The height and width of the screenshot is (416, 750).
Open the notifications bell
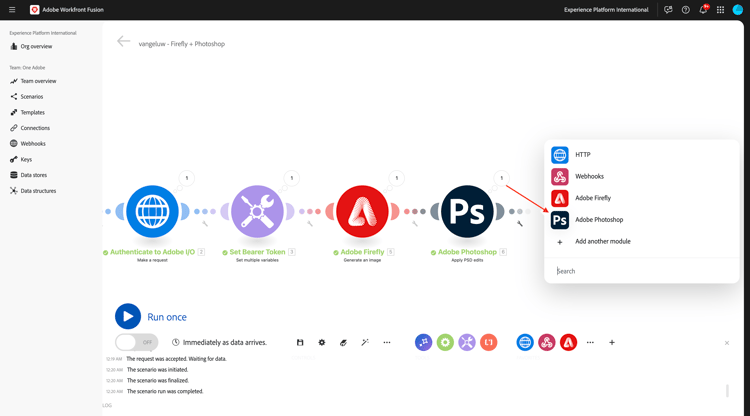point(703,10)
